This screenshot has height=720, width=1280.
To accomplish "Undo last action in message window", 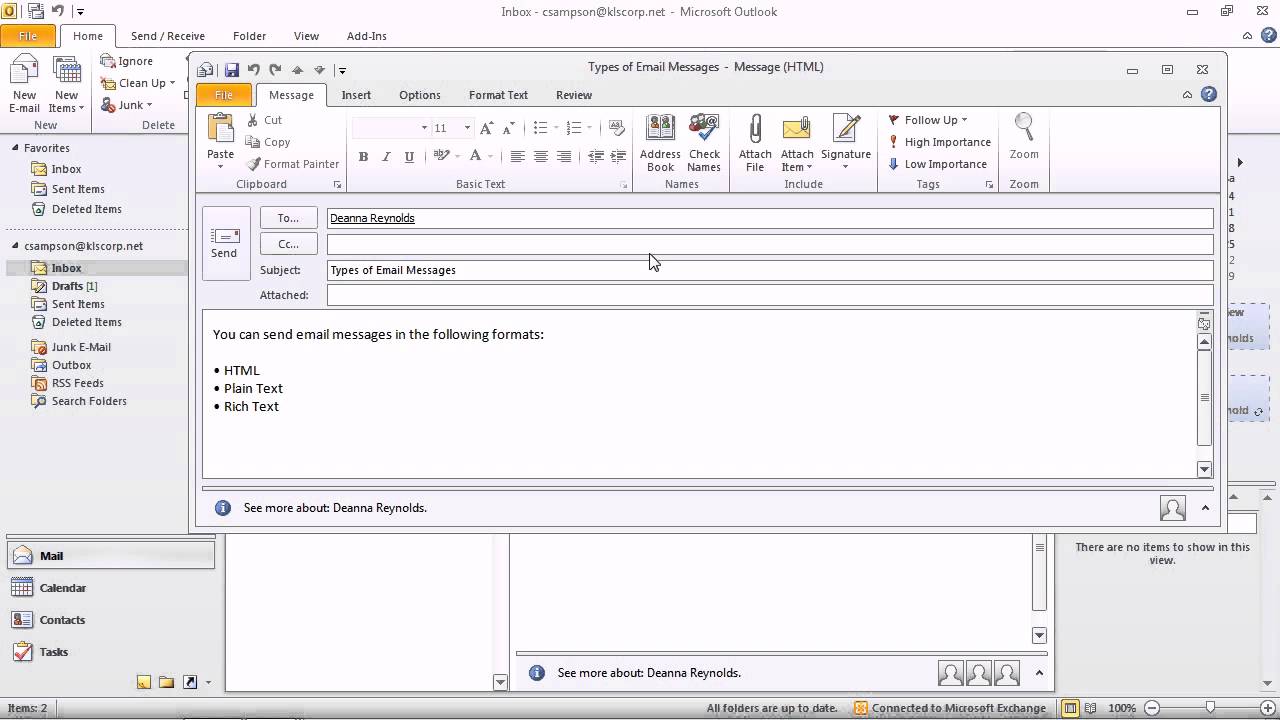I will coord(254,70).
